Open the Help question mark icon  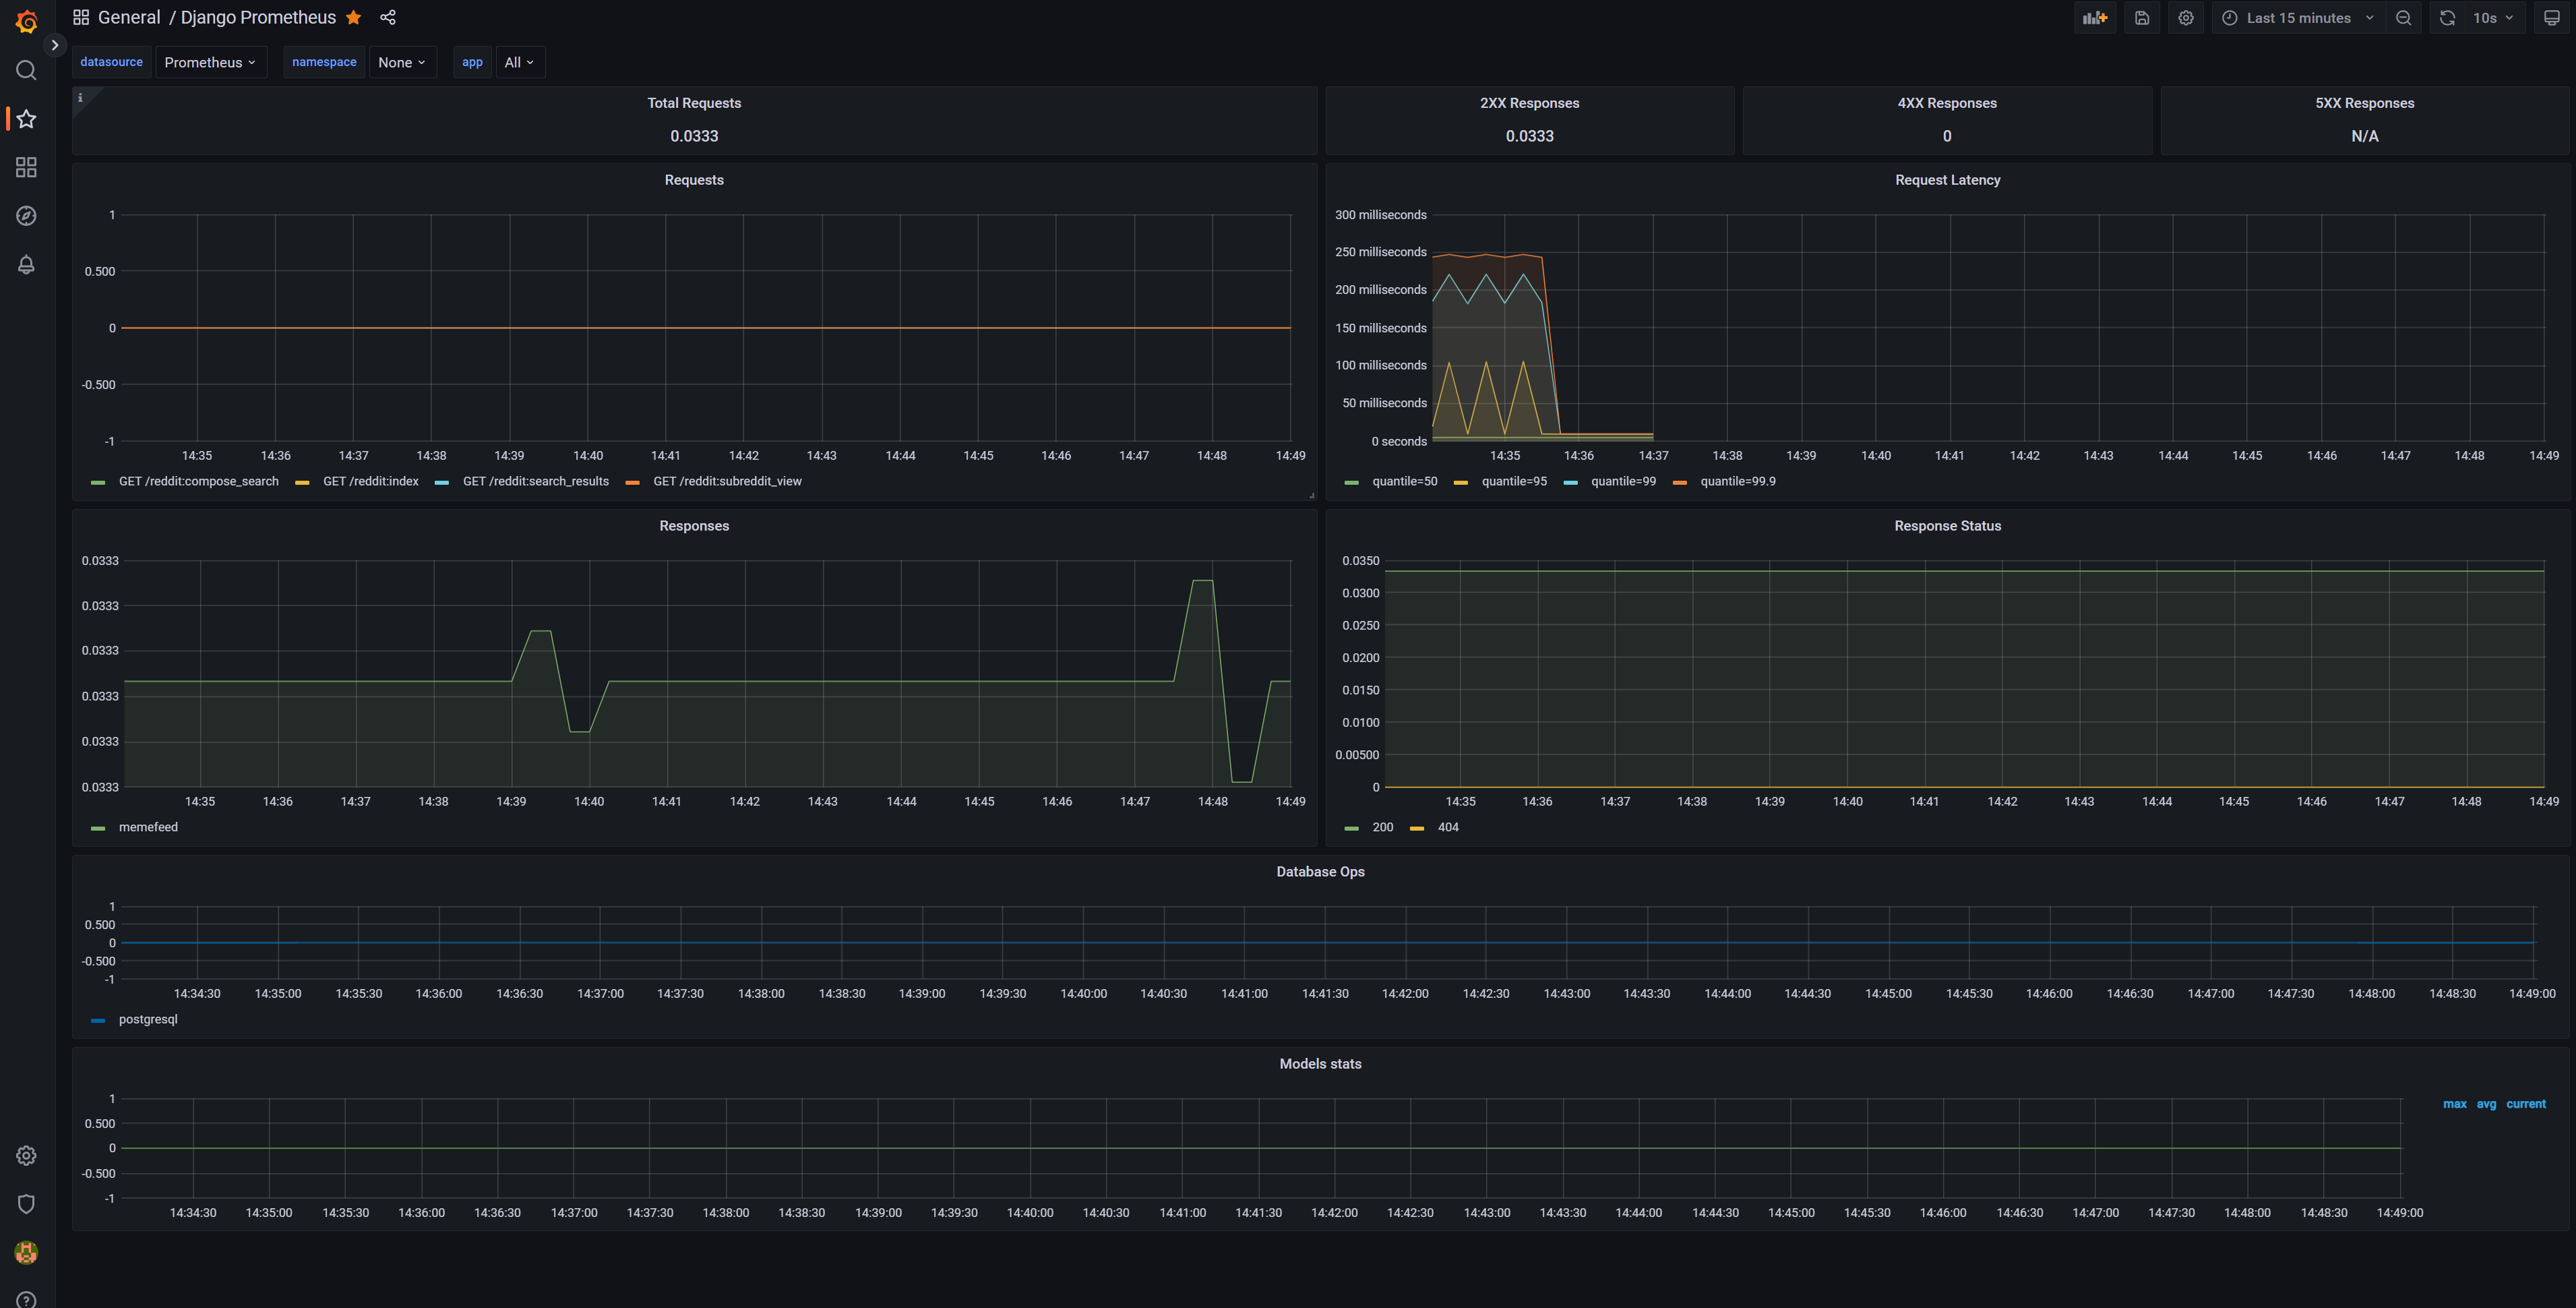(x=27, y=1299)
